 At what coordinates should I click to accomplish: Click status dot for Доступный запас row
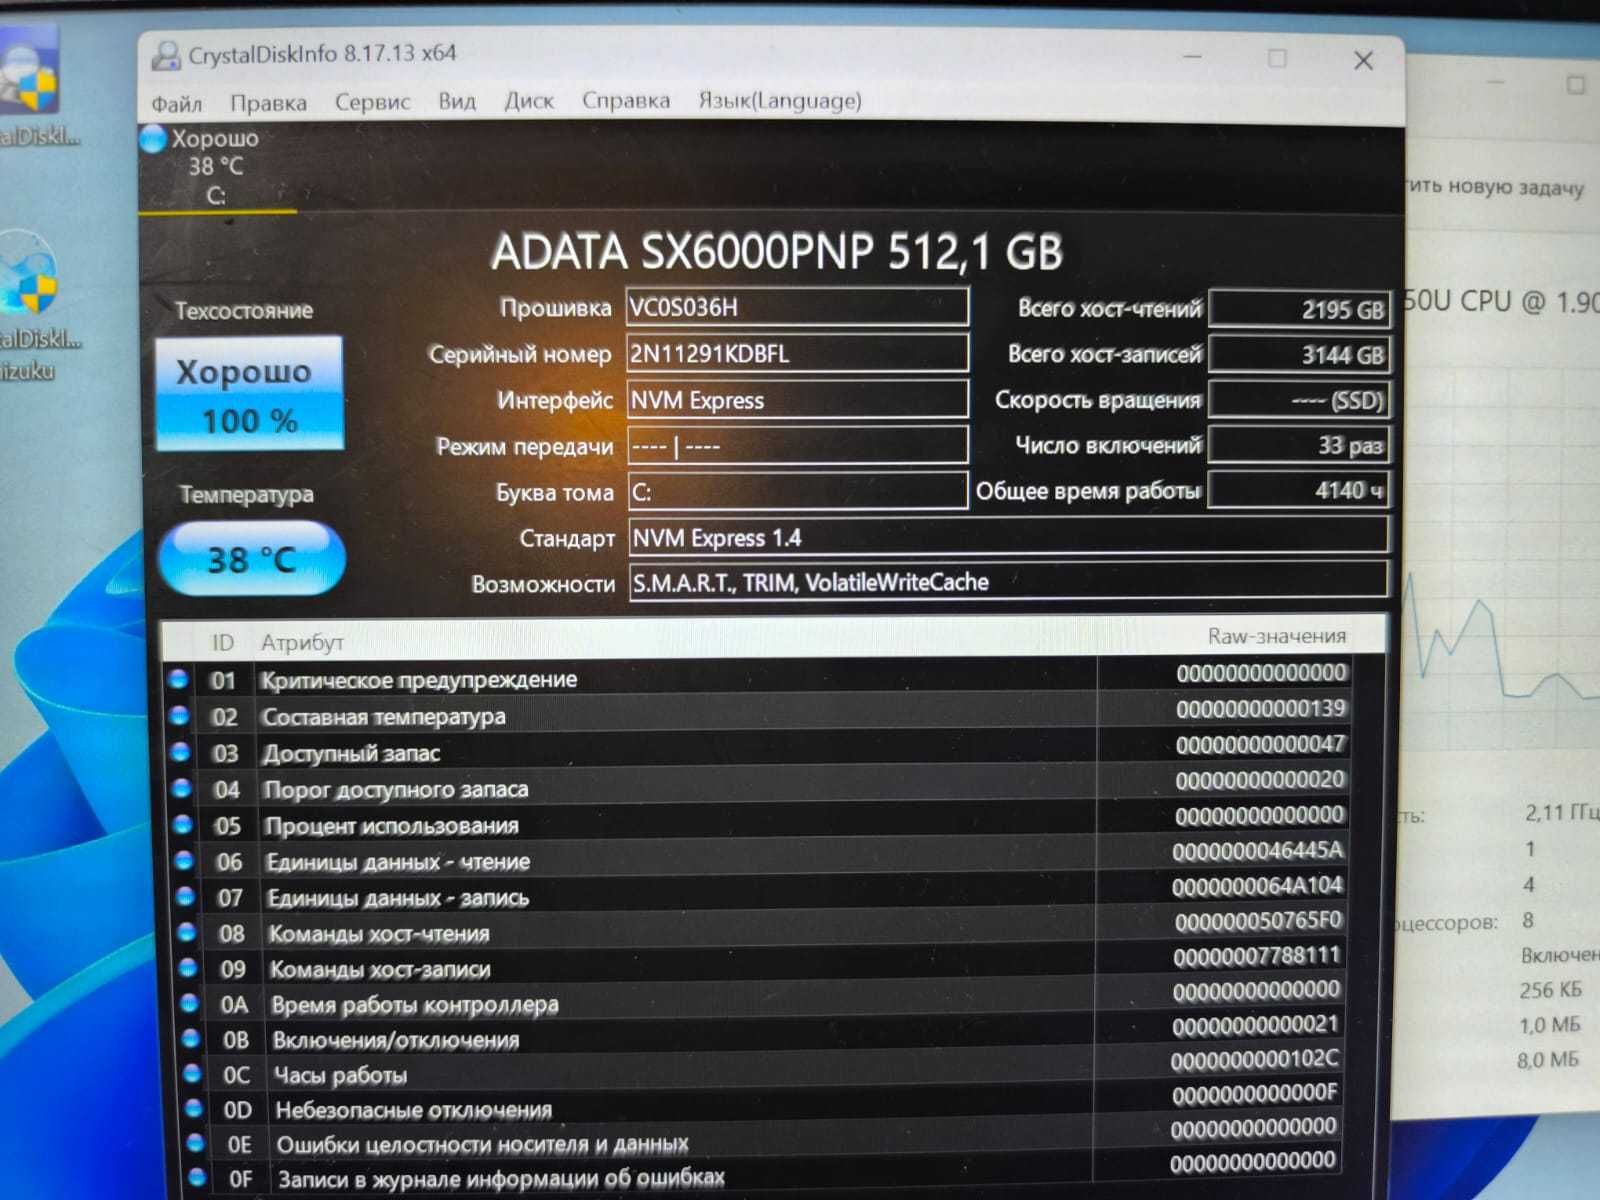[x=181, y=751]
